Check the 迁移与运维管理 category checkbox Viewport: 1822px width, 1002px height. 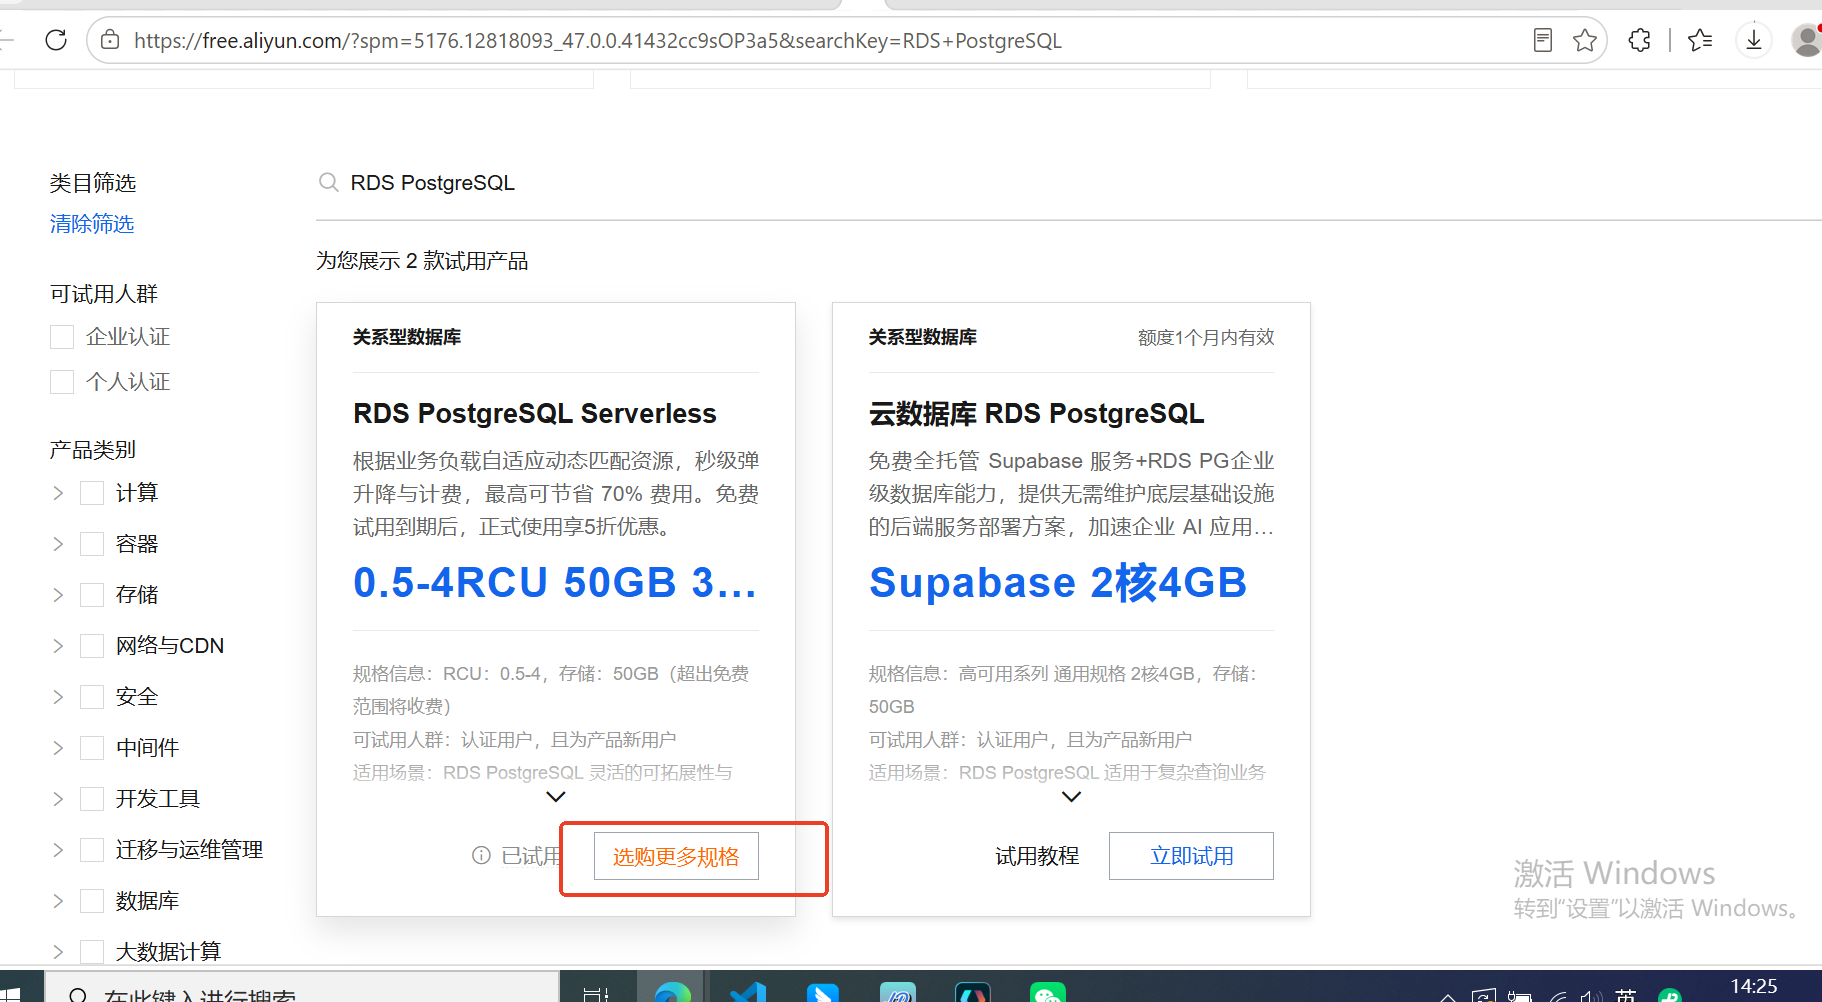92,850
